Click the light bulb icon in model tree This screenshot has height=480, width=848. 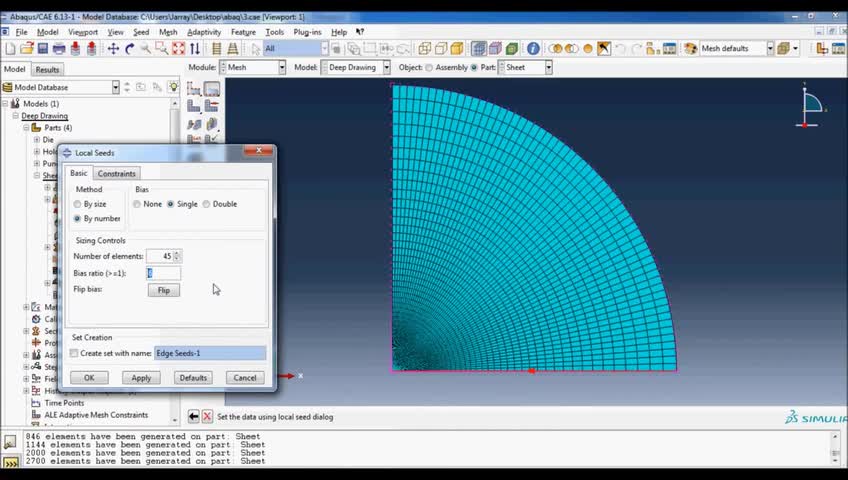[x=173, y=87]
